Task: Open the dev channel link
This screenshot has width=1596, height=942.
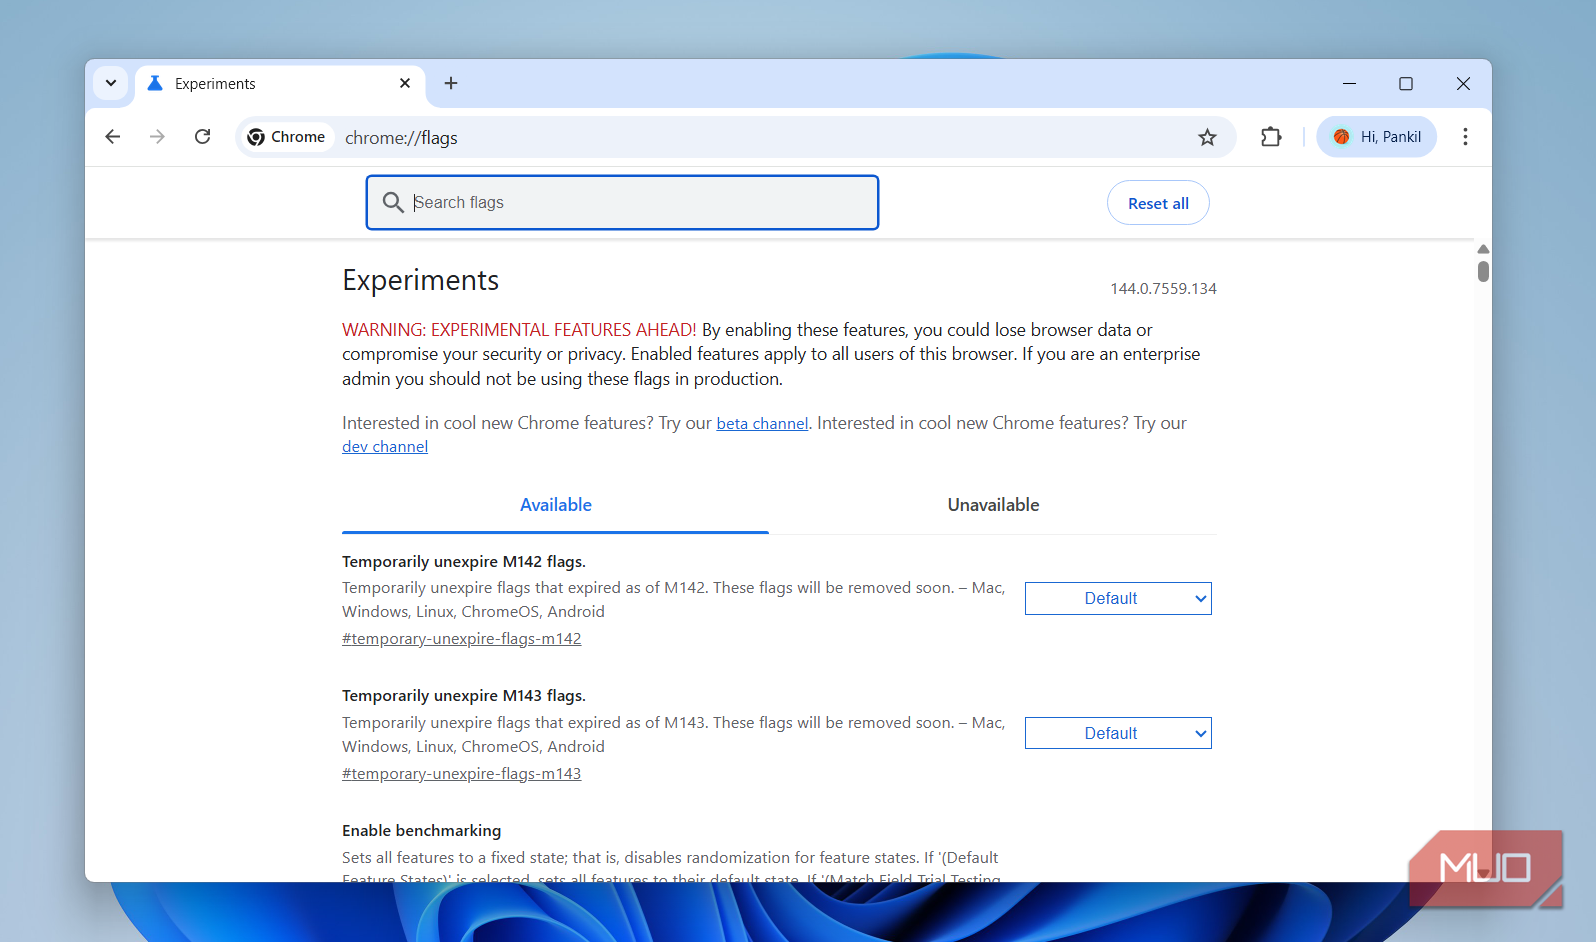Action: click(x=385, y=447)
